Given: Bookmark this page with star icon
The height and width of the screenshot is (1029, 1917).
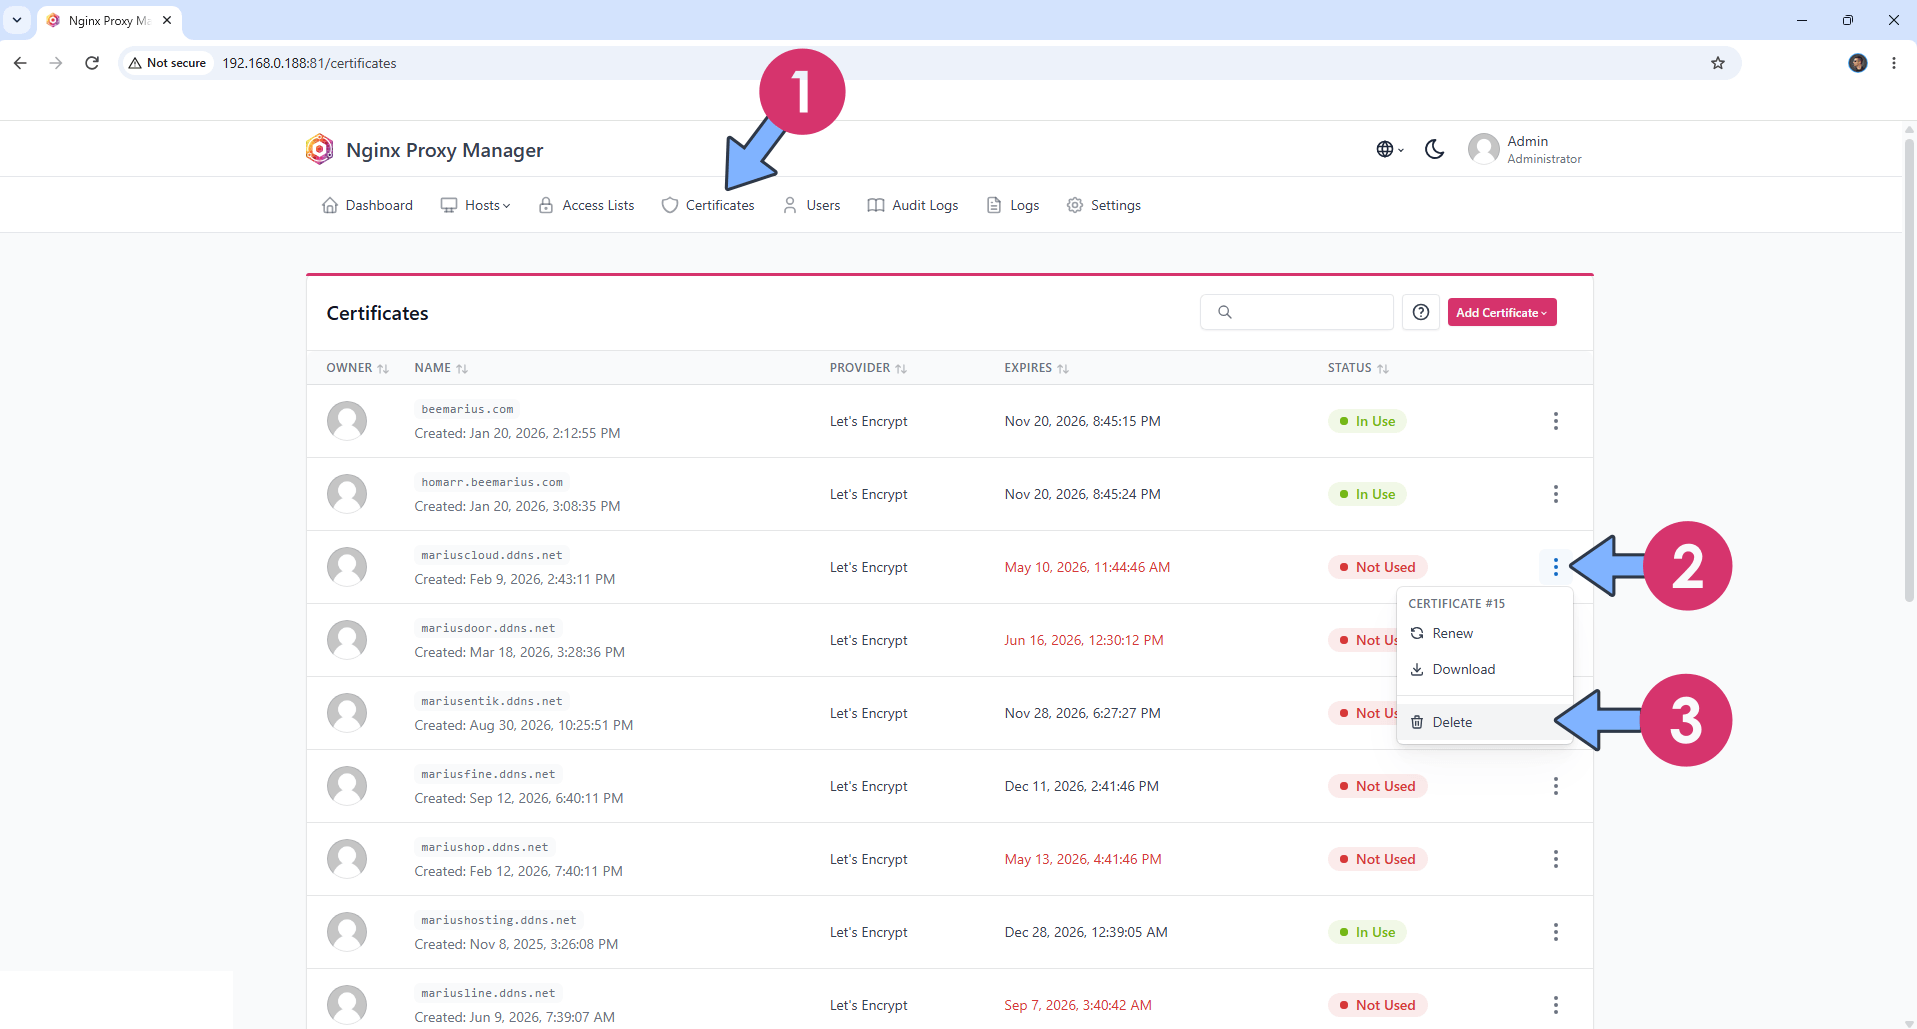Looking at the screenshot, I should [x=1718, y=63].
